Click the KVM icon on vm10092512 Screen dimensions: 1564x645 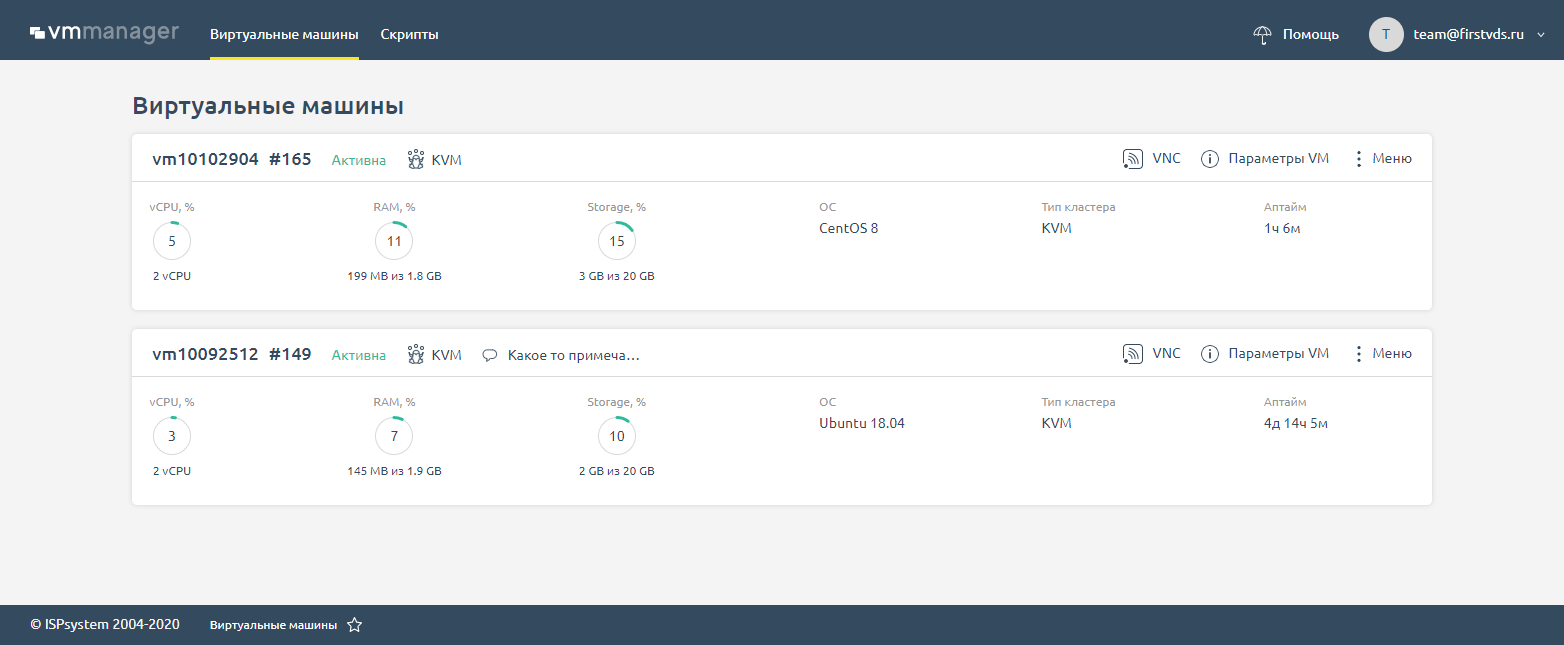click(415, 354)
